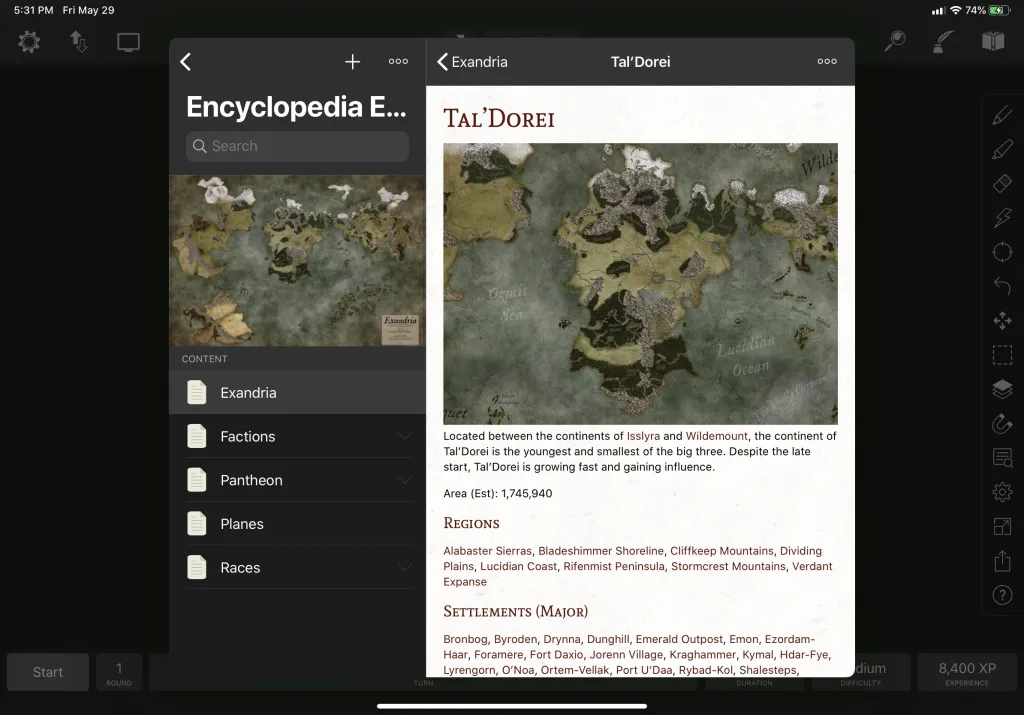Open the Jorenn Village settlement link

pyautogui.click(x=626, y=655)
